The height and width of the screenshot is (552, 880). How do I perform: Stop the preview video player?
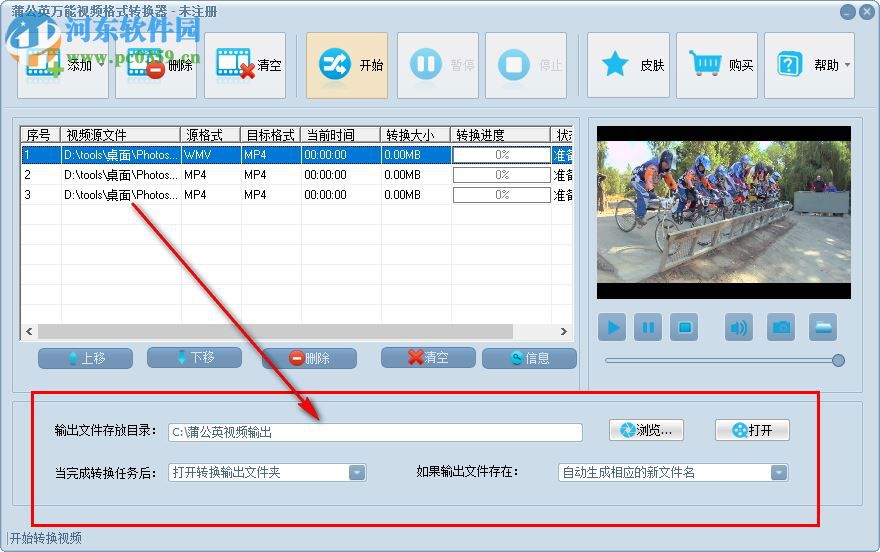(x=684, y=328)
